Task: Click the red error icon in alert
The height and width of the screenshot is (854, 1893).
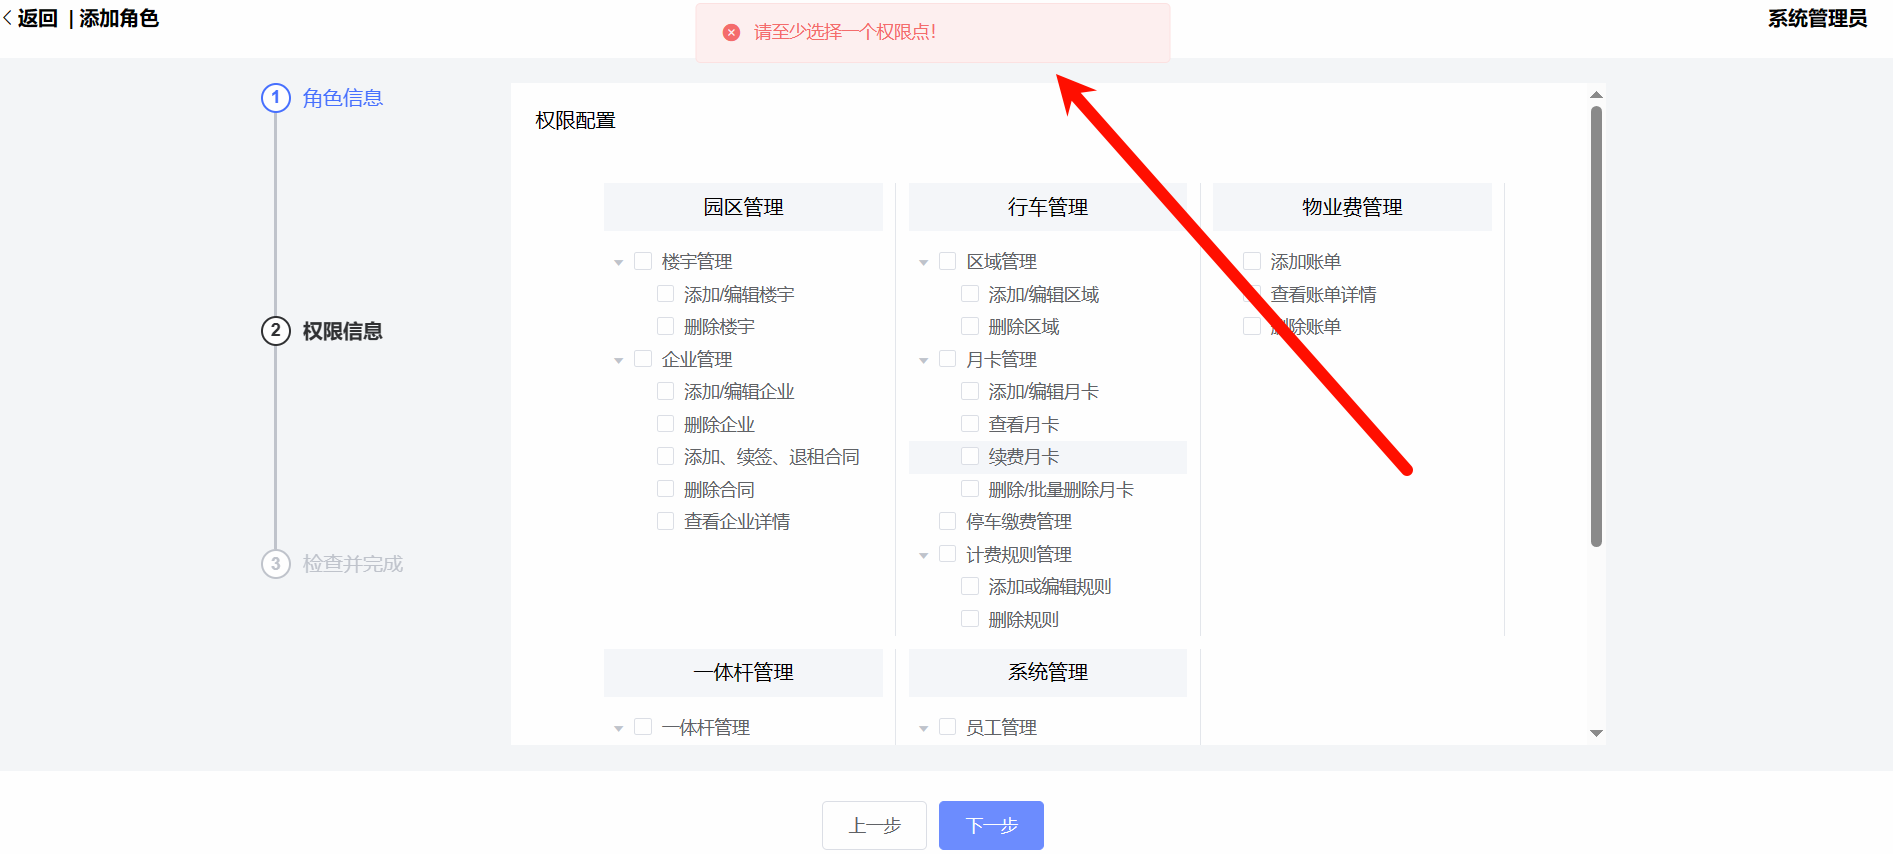Action: (731, 32)
